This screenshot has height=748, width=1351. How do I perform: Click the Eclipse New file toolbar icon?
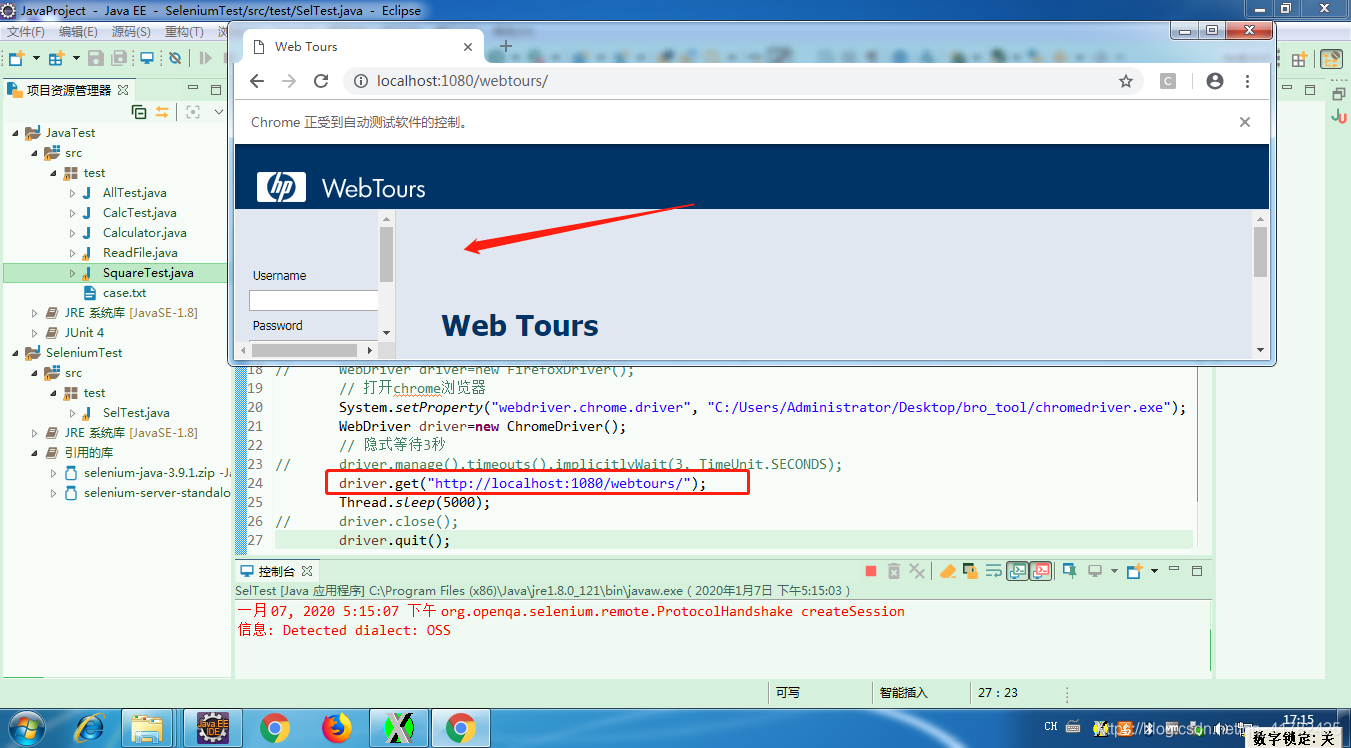point(16,58)
